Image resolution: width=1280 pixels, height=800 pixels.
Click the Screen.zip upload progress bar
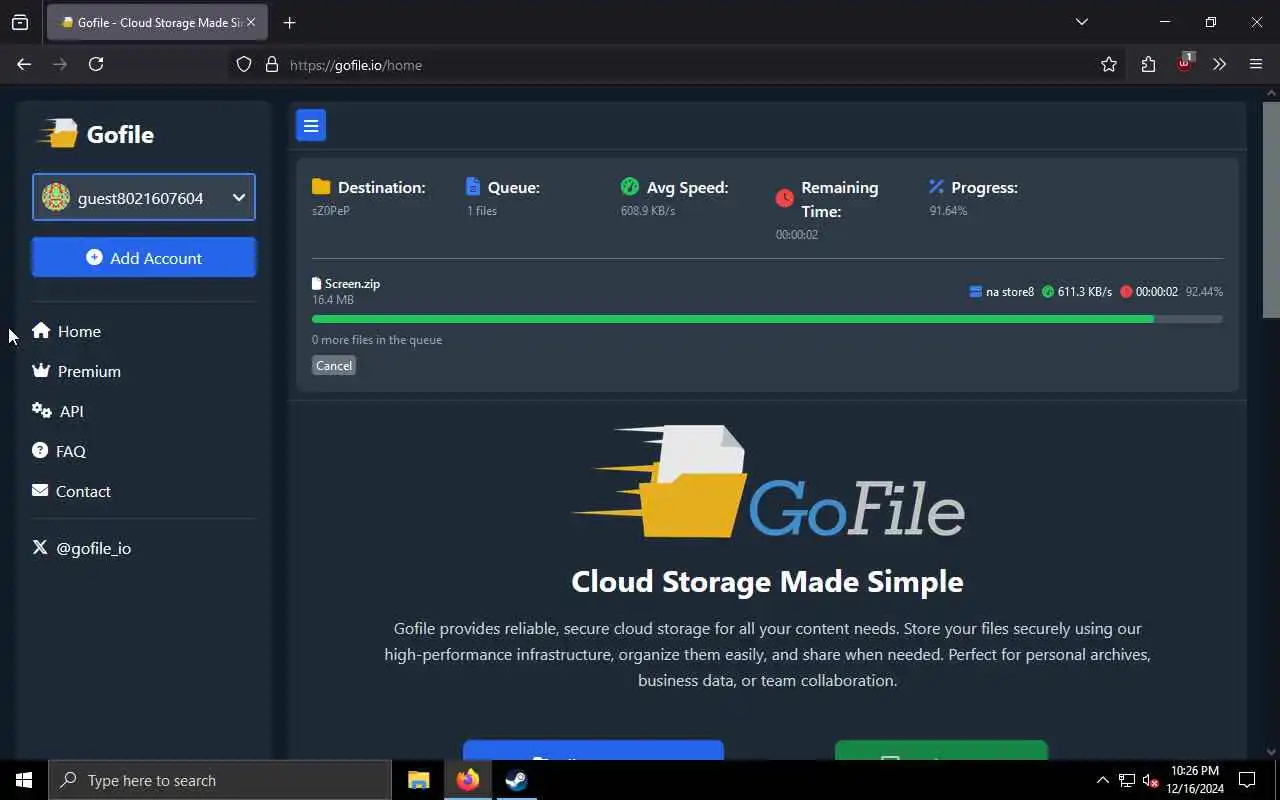767,319
